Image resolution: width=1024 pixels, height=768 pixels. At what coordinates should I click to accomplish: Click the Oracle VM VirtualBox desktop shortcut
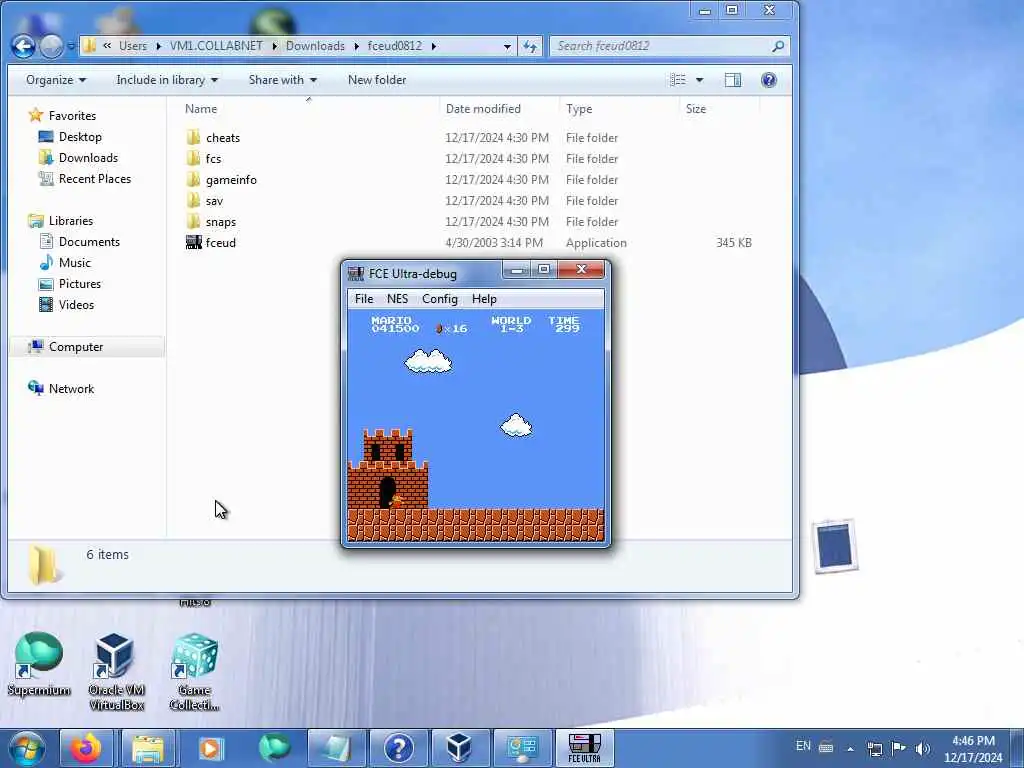point(116,673)
